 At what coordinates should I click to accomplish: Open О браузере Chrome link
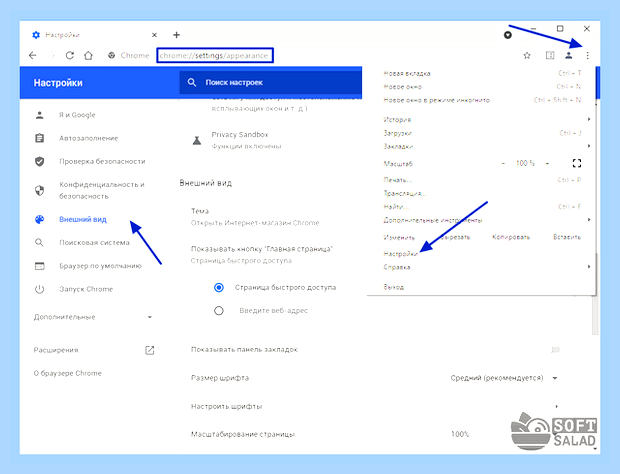point(68,373)
